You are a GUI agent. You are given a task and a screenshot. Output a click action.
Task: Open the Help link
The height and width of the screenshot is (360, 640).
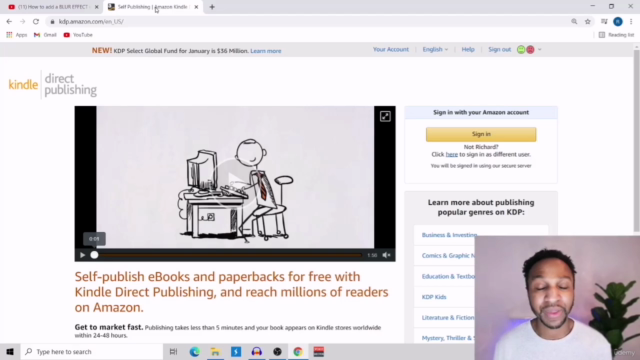468,49
